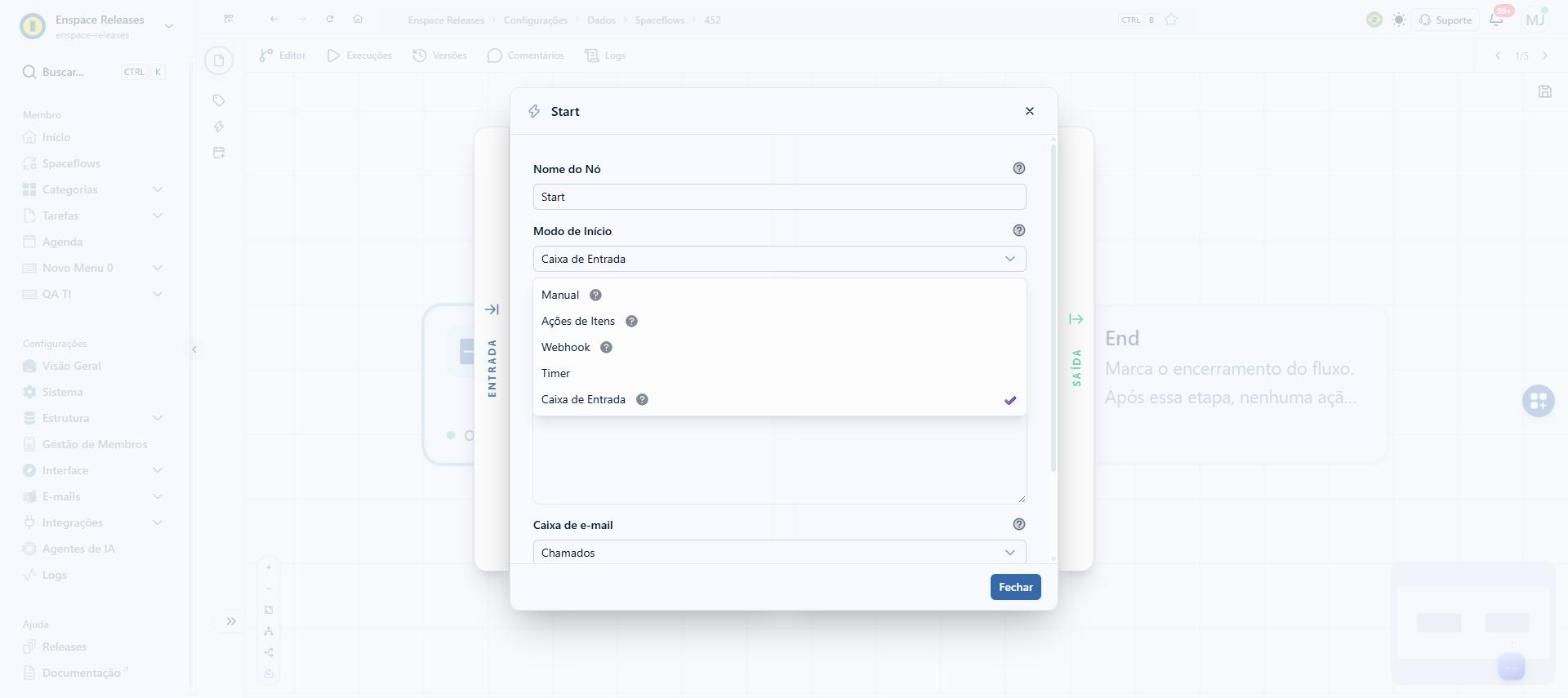This screenshot has width=1568, height=698.
Task: Click the save diskette icon on canvas
Action: pyautogui.click(x=1545, y=92)
